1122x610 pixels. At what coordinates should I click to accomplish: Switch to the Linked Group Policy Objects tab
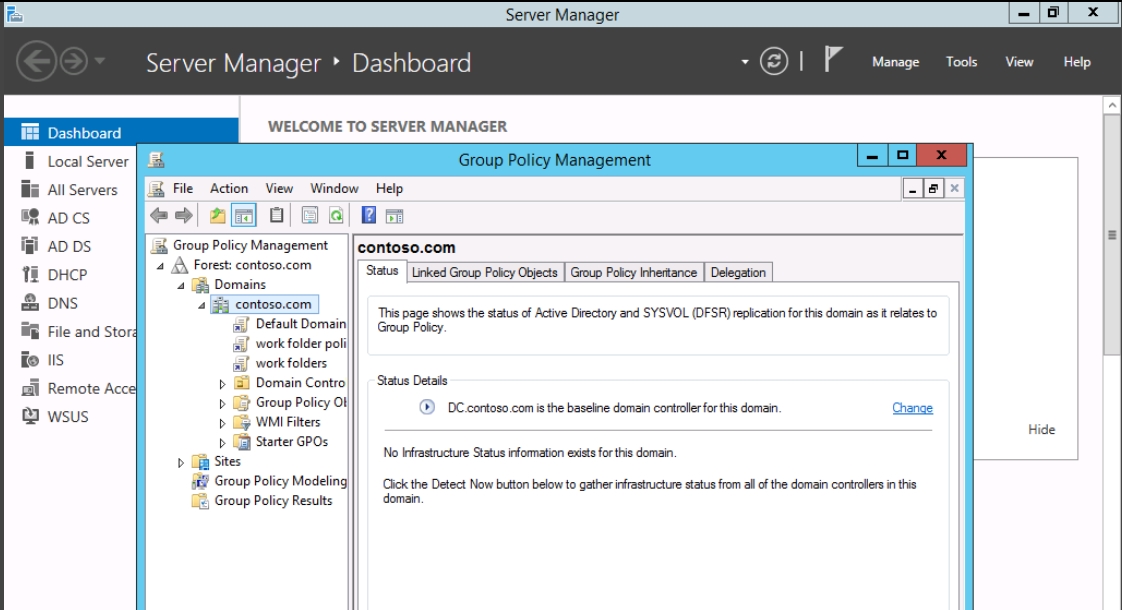tap(484, 272)
